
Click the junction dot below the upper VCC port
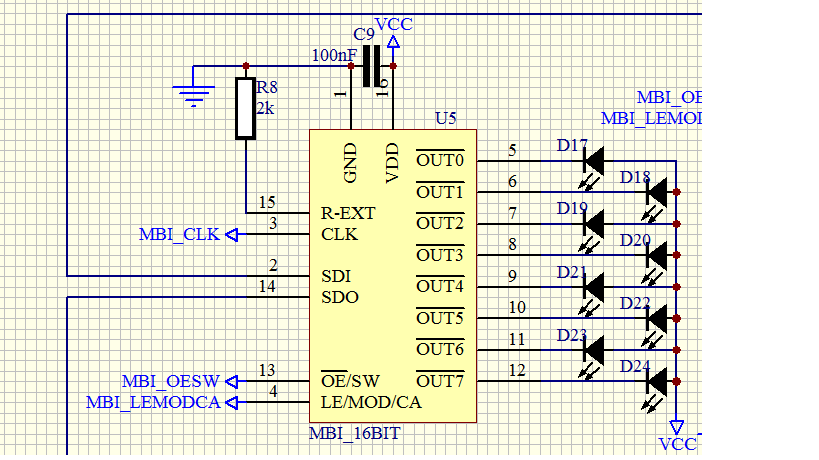(x=393, y=66)
